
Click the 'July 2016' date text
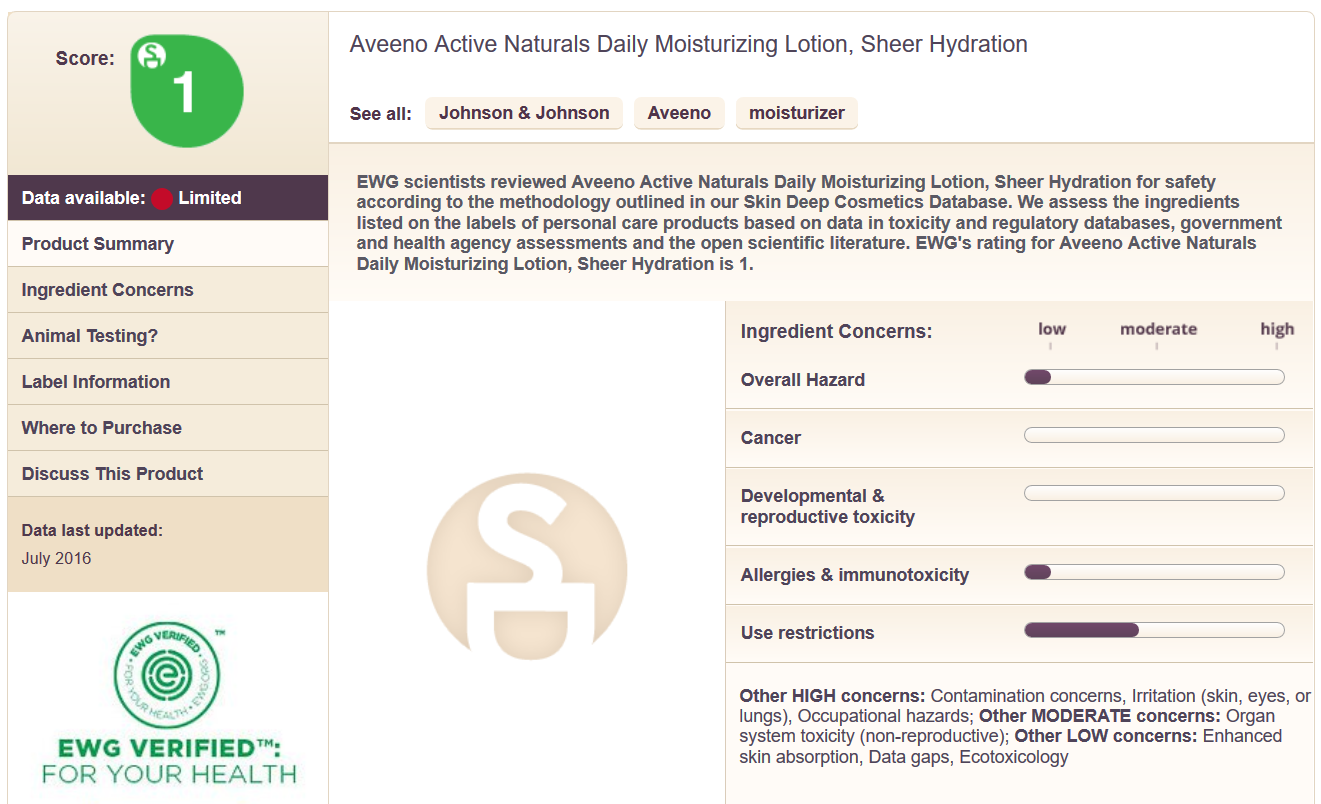[56, 558]
